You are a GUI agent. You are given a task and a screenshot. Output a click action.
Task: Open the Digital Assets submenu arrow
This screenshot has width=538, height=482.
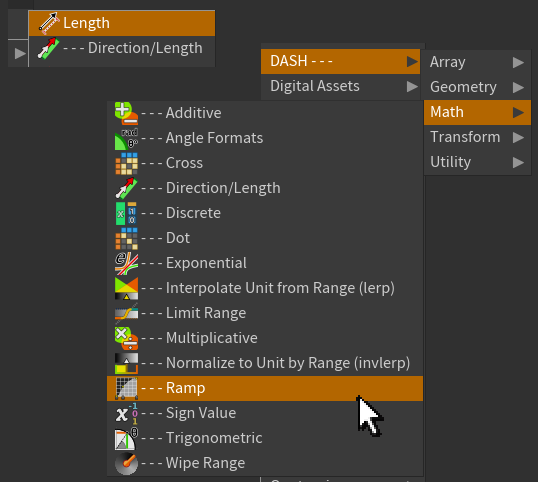[x=412, y=86]
